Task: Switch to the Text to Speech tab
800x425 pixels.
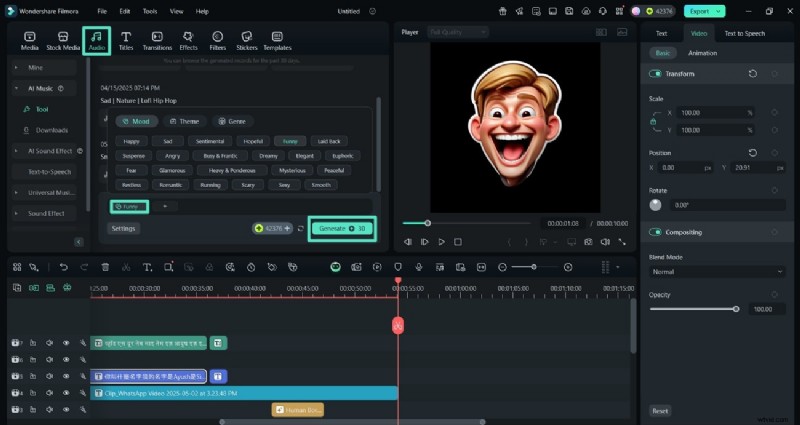Action: pyautogui.click(x=745, y=33)
